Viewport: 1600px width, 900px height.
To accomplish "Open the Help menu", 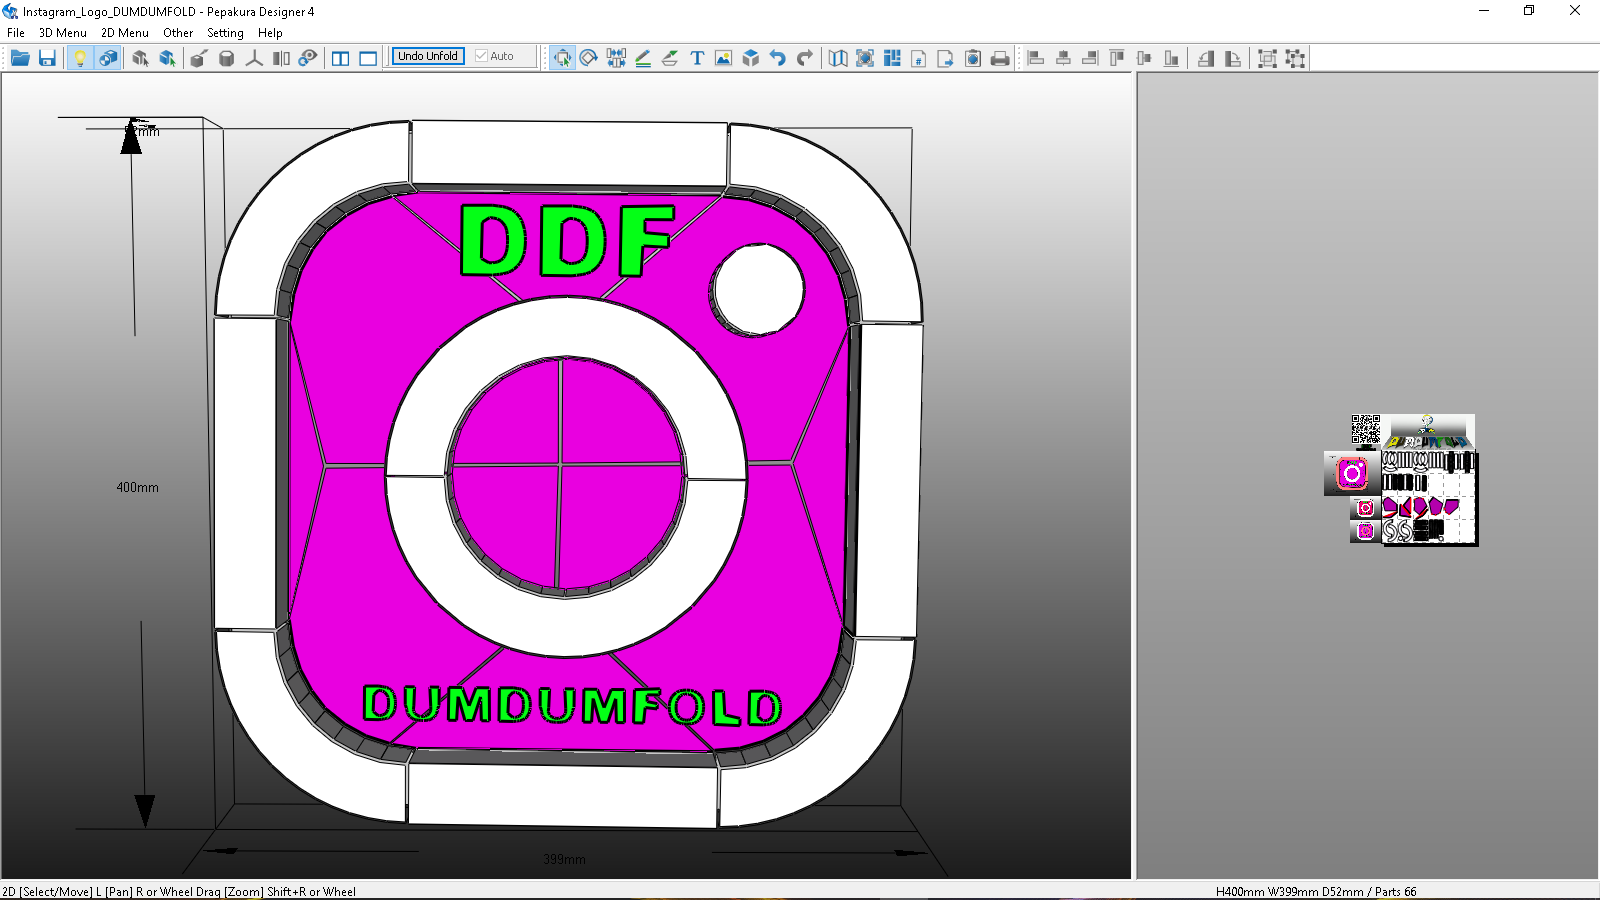I will coord(270,32).
